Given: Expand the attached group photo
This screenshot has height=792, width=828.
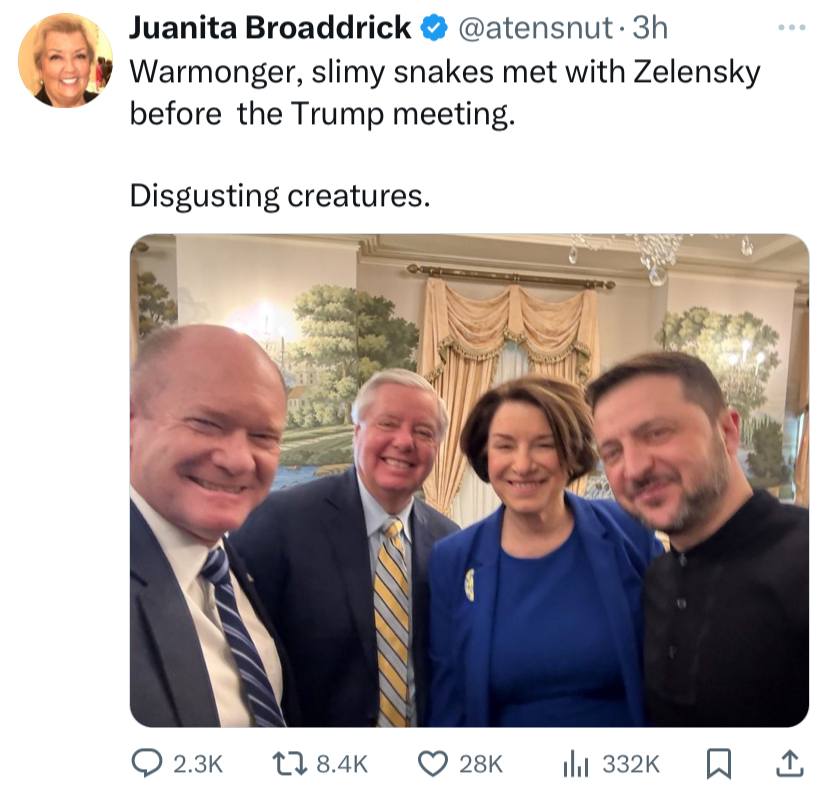Looking at the screenshot, I should coord(469,480).
